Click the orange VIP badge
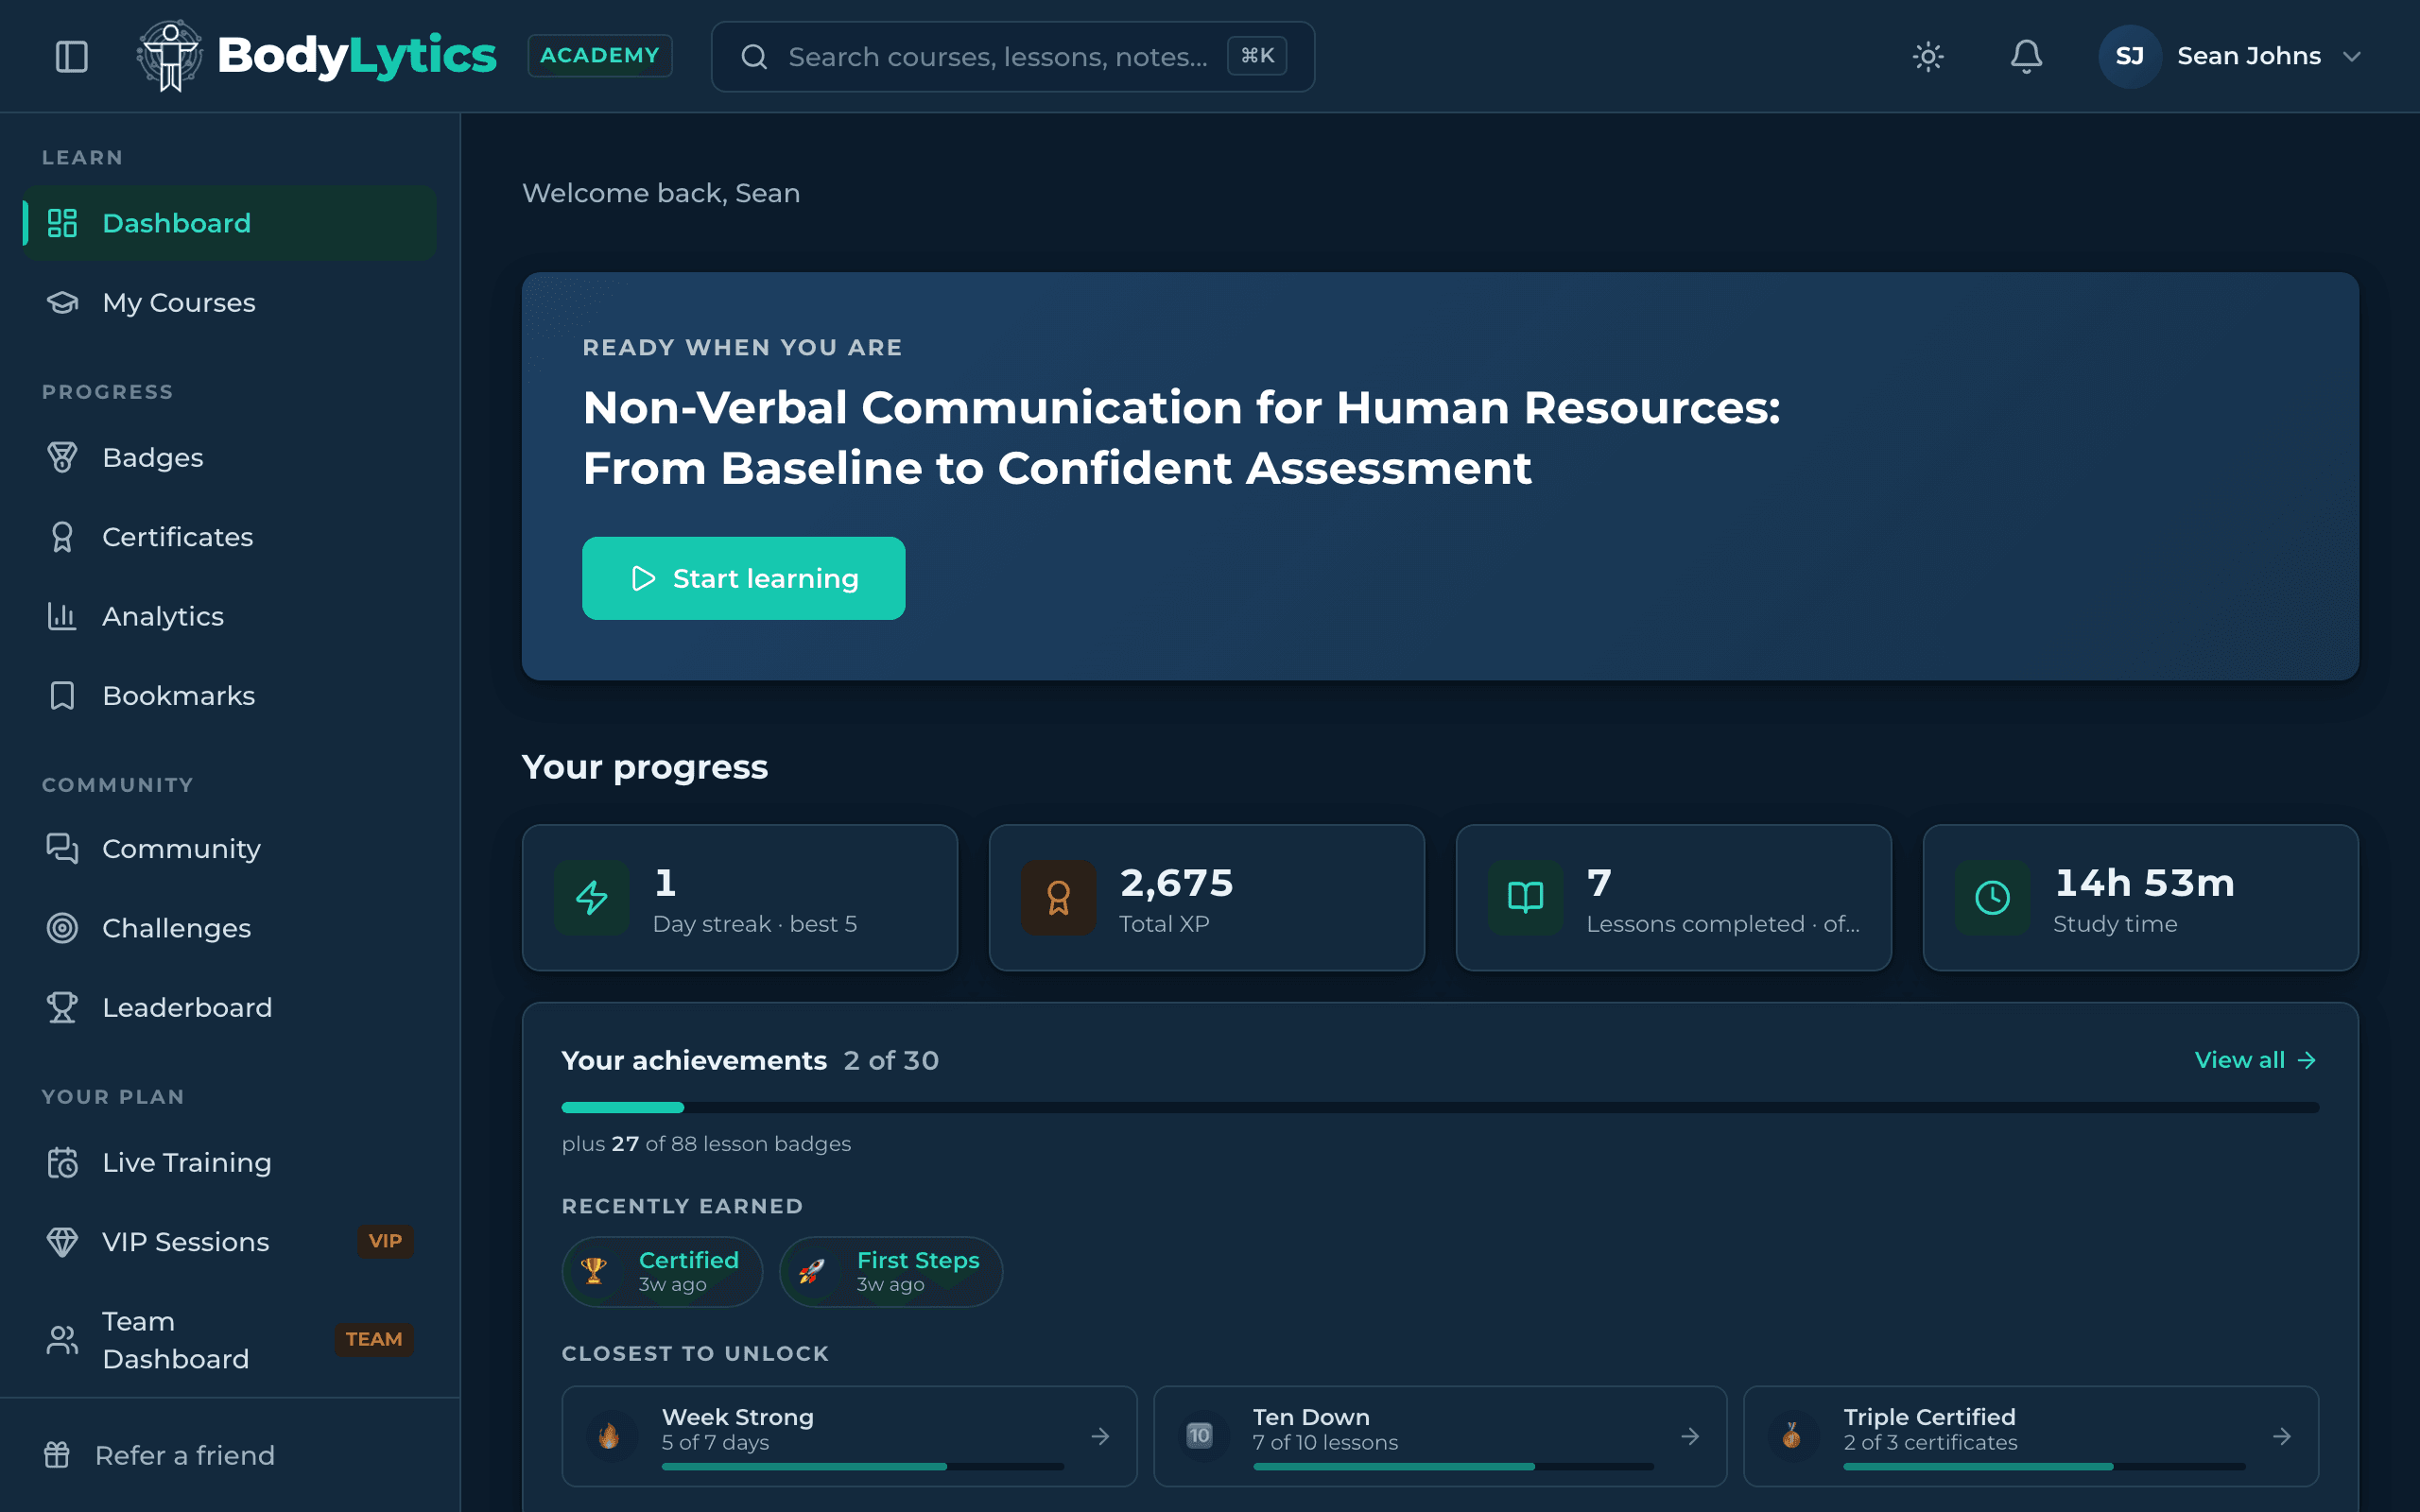Image resolution: width=2420 pixels, height=1512 pixels. pyautogui.click(x=385, y=1241)
